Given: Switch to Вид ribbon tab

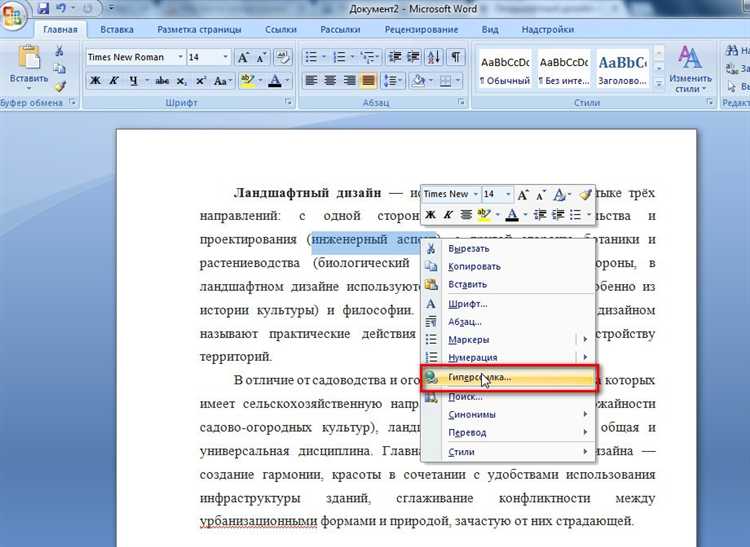Looking at the screenshot, I should click(490, 29).
